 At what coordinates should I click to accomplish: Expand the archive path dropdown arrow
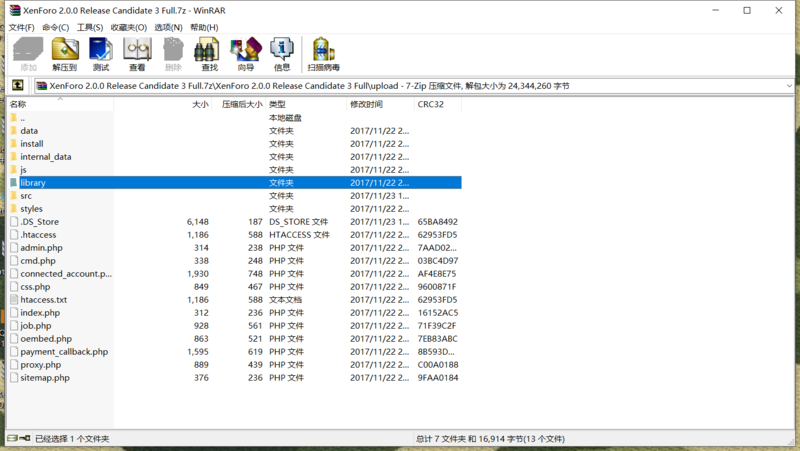click(x=790, y=86)
